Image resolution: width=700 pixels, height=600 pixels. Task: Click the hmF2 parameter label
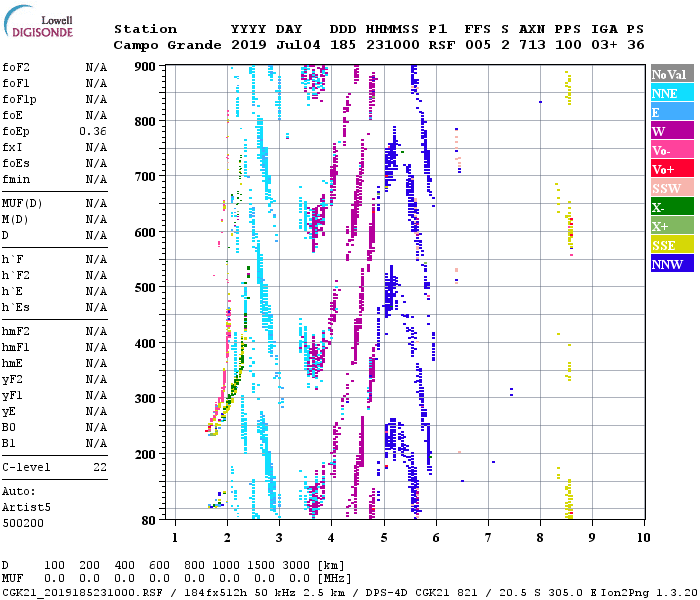click(x=16, y=331)
